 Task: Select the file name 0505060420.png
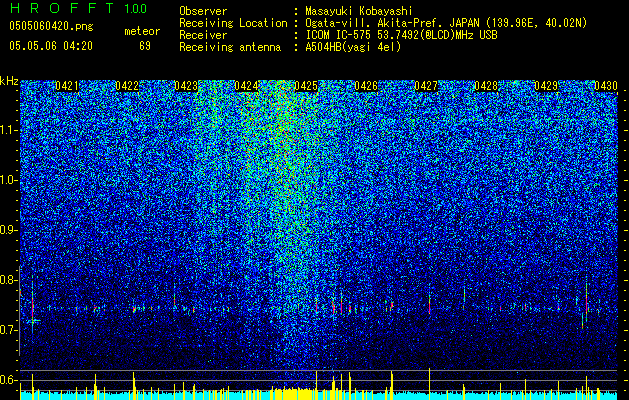click(x=51, y=26)
